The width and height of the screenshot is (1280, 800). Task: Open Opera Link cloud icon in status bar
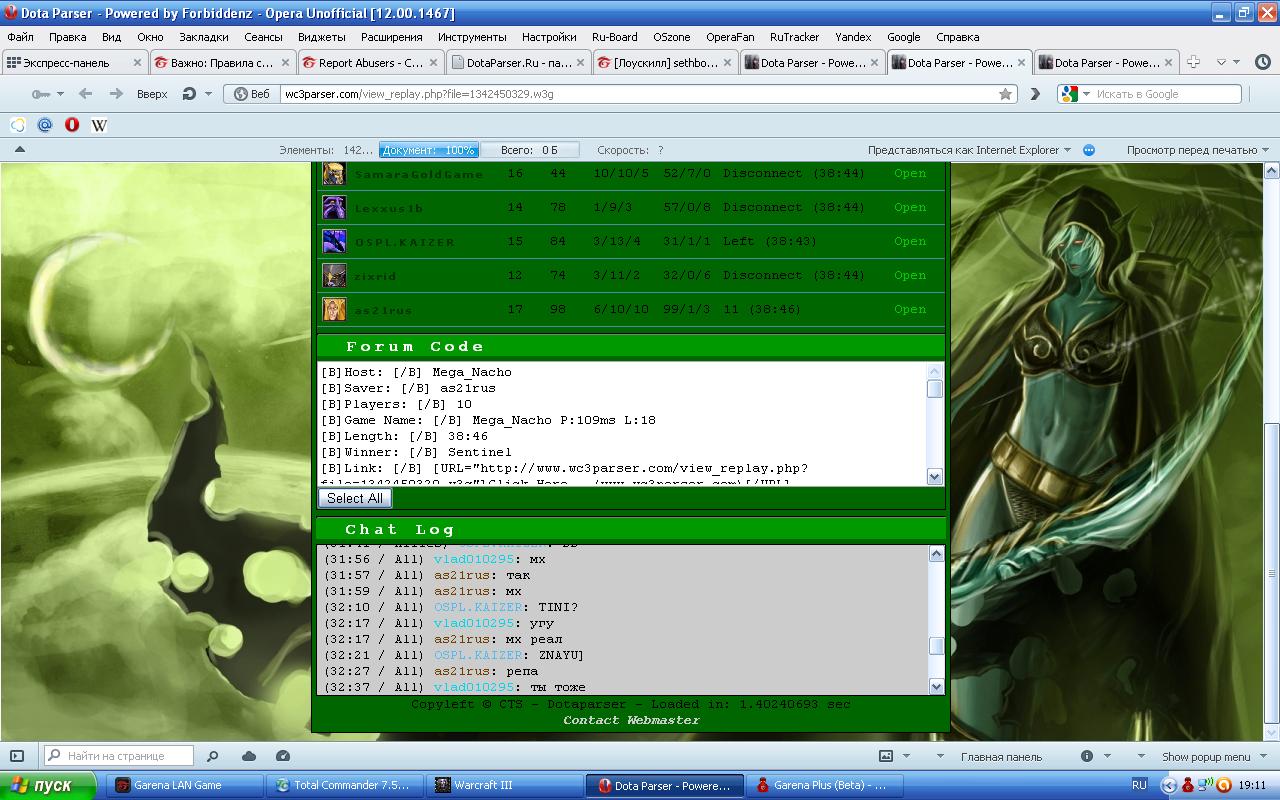(x=249, y=756)
